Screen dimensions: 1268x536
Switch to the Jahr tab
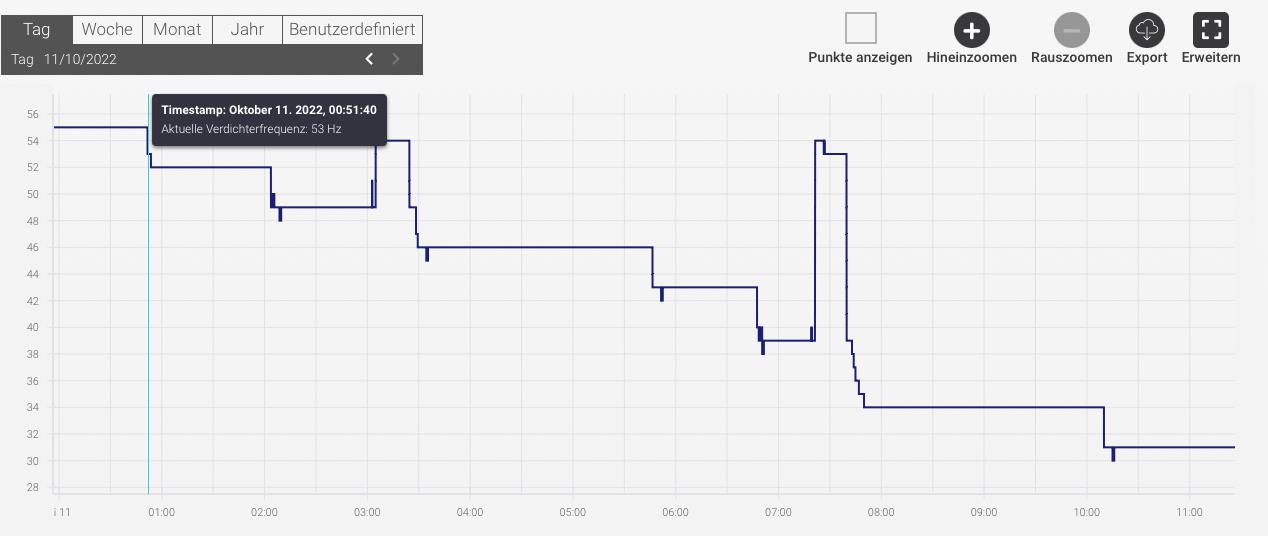(x=247, y=30)
